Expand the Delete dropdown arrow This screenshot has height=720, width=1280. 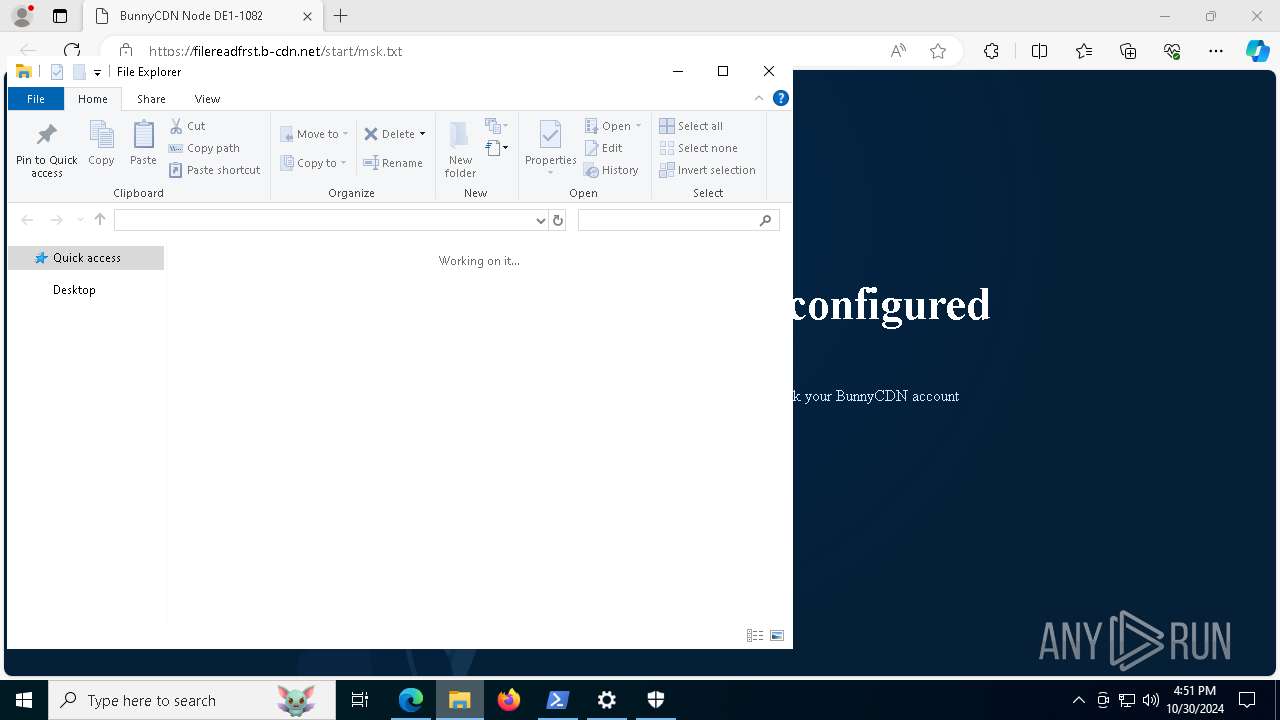pyautogui.click(x=422, y=134)
